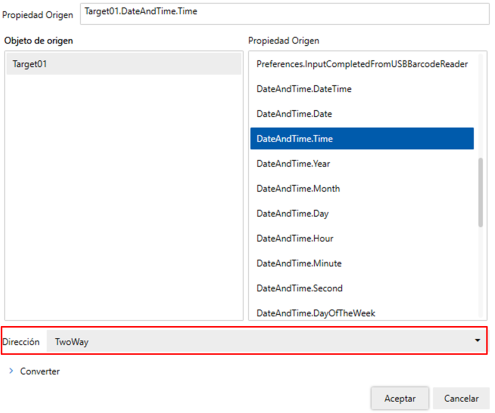Choose Preferences.InputCompletedFromUSBBarcodeReader property

pos(362,64)
